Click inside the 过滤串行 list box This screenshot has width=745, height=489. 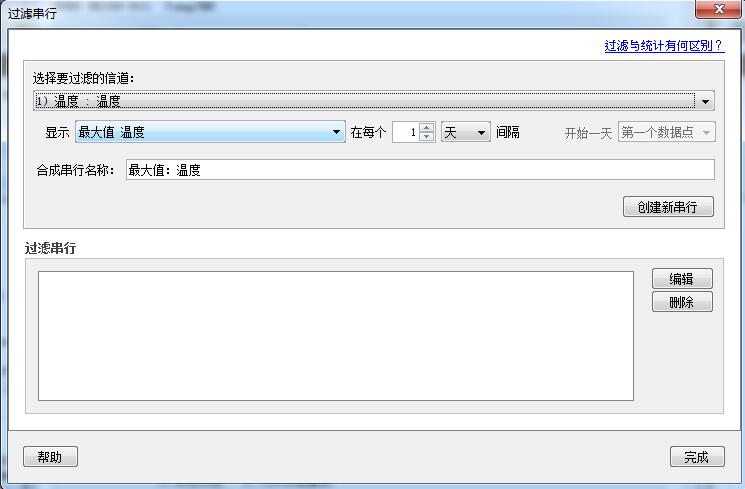[x=335, y=335]
